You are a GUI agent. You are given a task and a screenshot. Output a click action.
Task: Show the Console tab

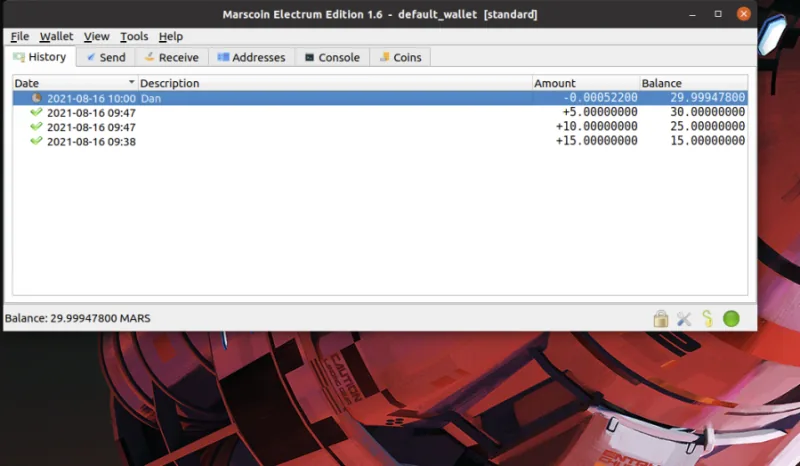point(332,57)
